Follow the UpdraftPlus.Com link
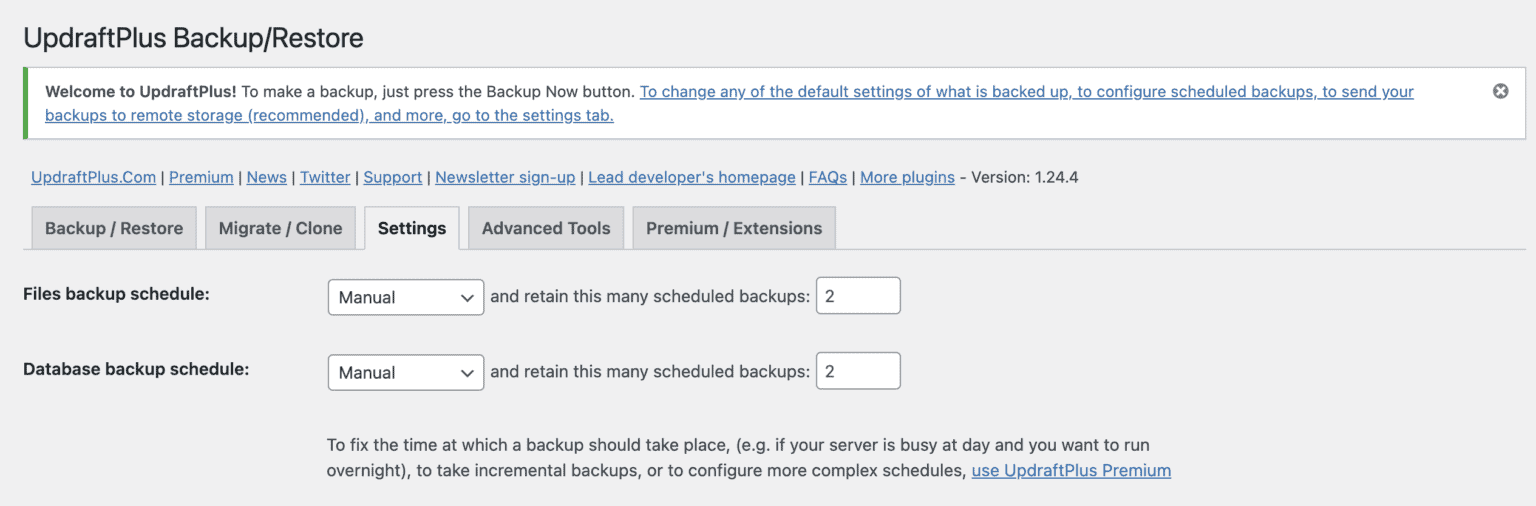 pyautogui.click(x=93, y=177)
